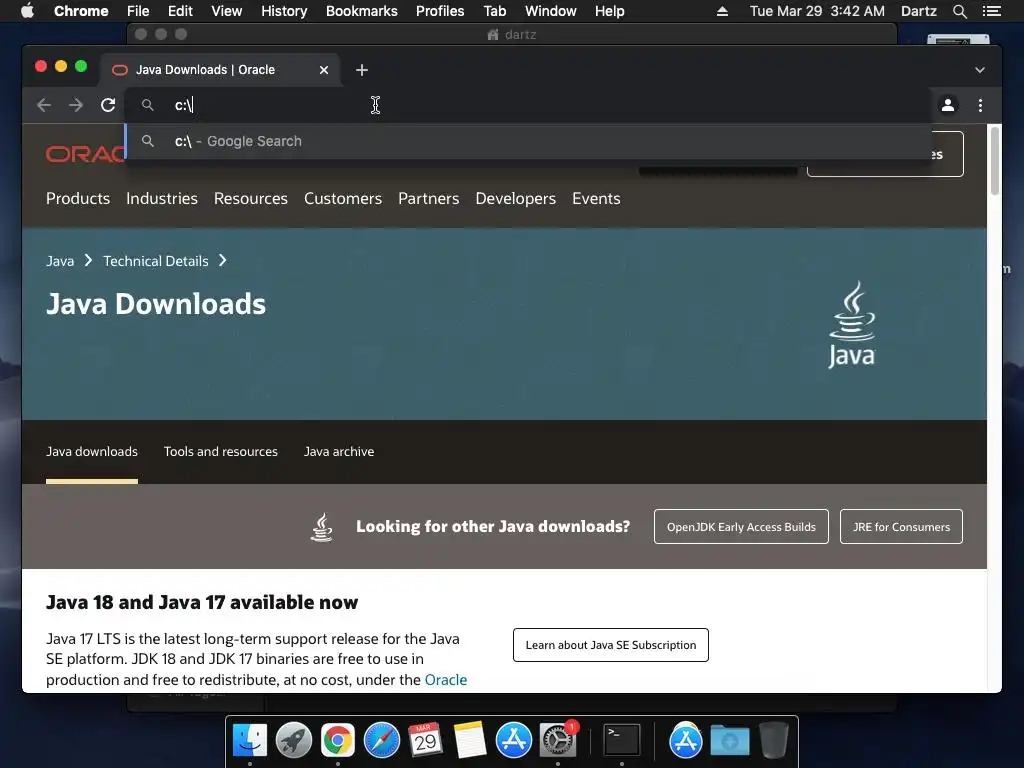Viewport: 1024px width, 768px height.
Task: Open a new tab with plus button
Action: 362,70
